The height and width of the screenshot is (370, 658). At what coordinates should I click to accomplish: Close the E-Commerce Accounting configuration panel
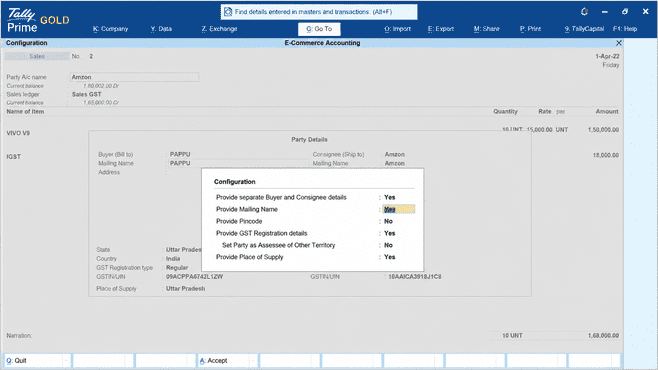click(619, 43)
